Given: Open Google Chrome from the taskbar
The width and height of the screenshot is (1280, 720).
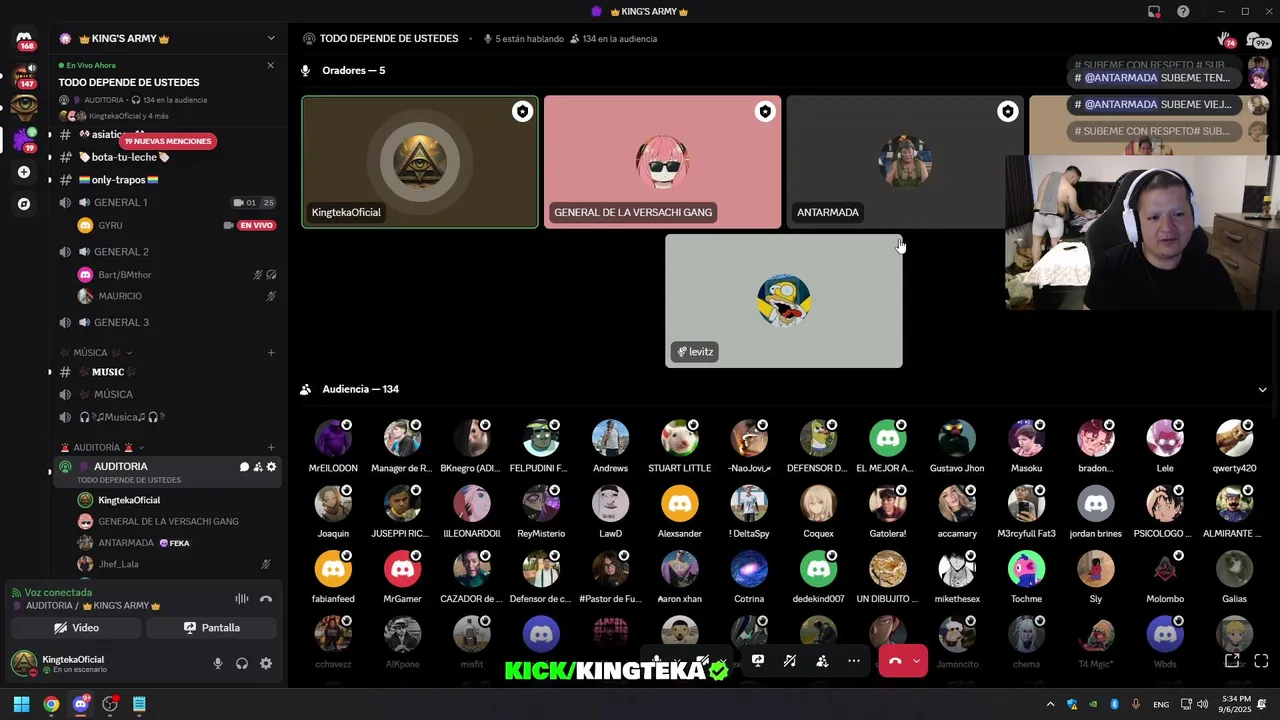Looking at the screenshot, I should point(51,704).
